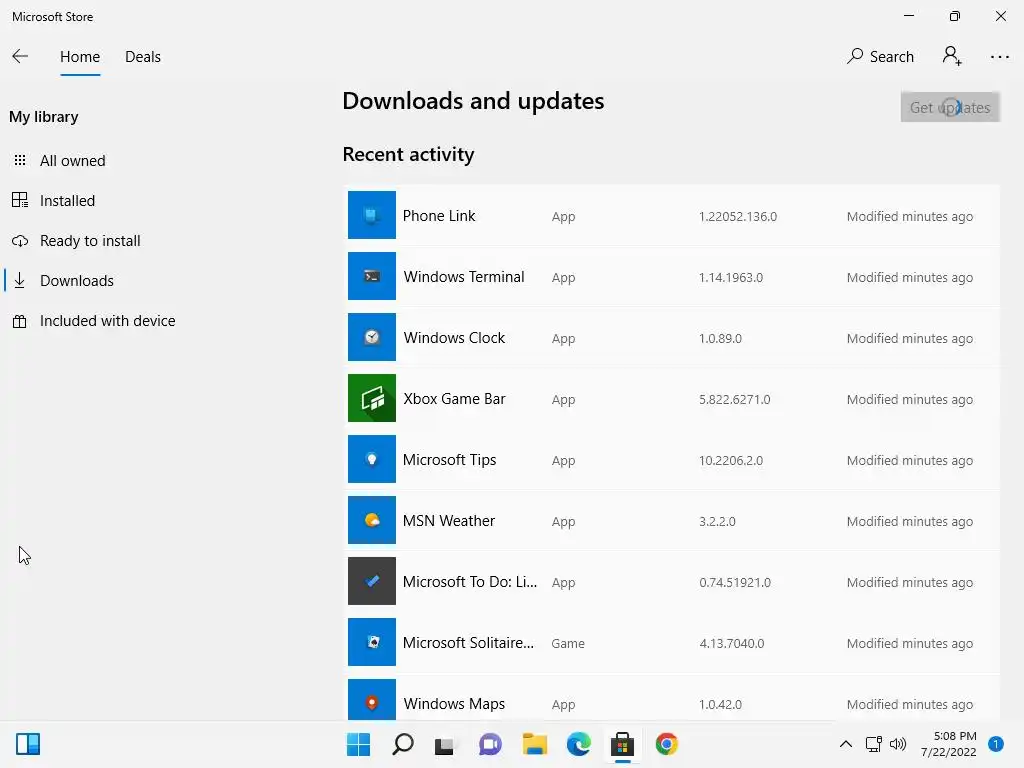Click version 0.74.51921.0 text
The height and width of the screenshot is (768, 1024).
[x=735, y=583]
